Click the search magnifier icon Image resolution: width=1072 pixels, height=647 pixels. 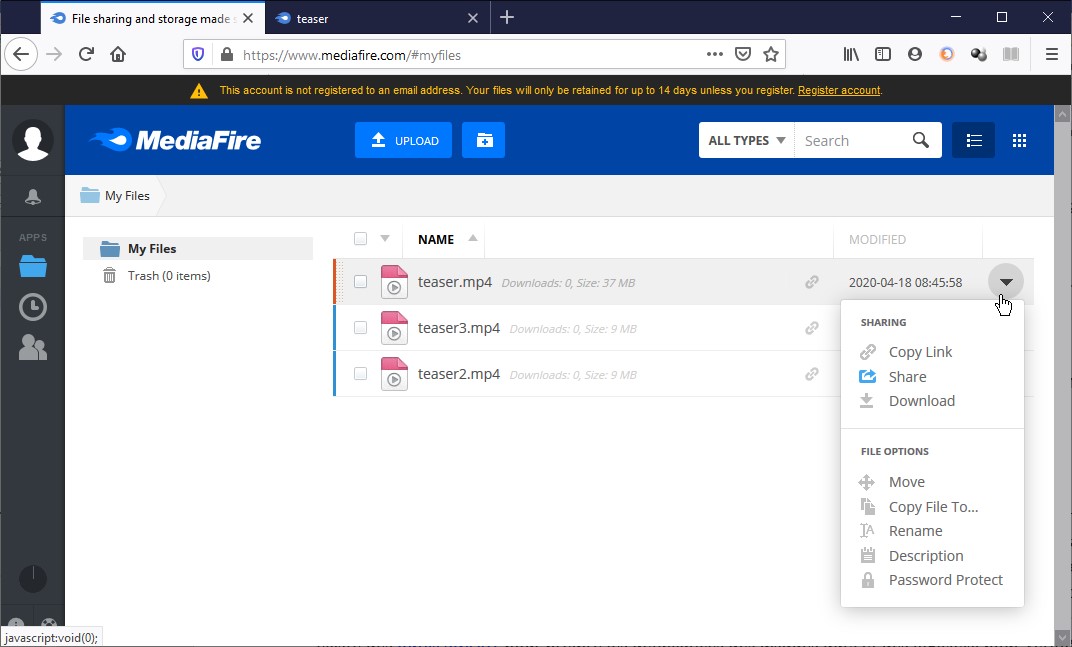click(921, 141)
